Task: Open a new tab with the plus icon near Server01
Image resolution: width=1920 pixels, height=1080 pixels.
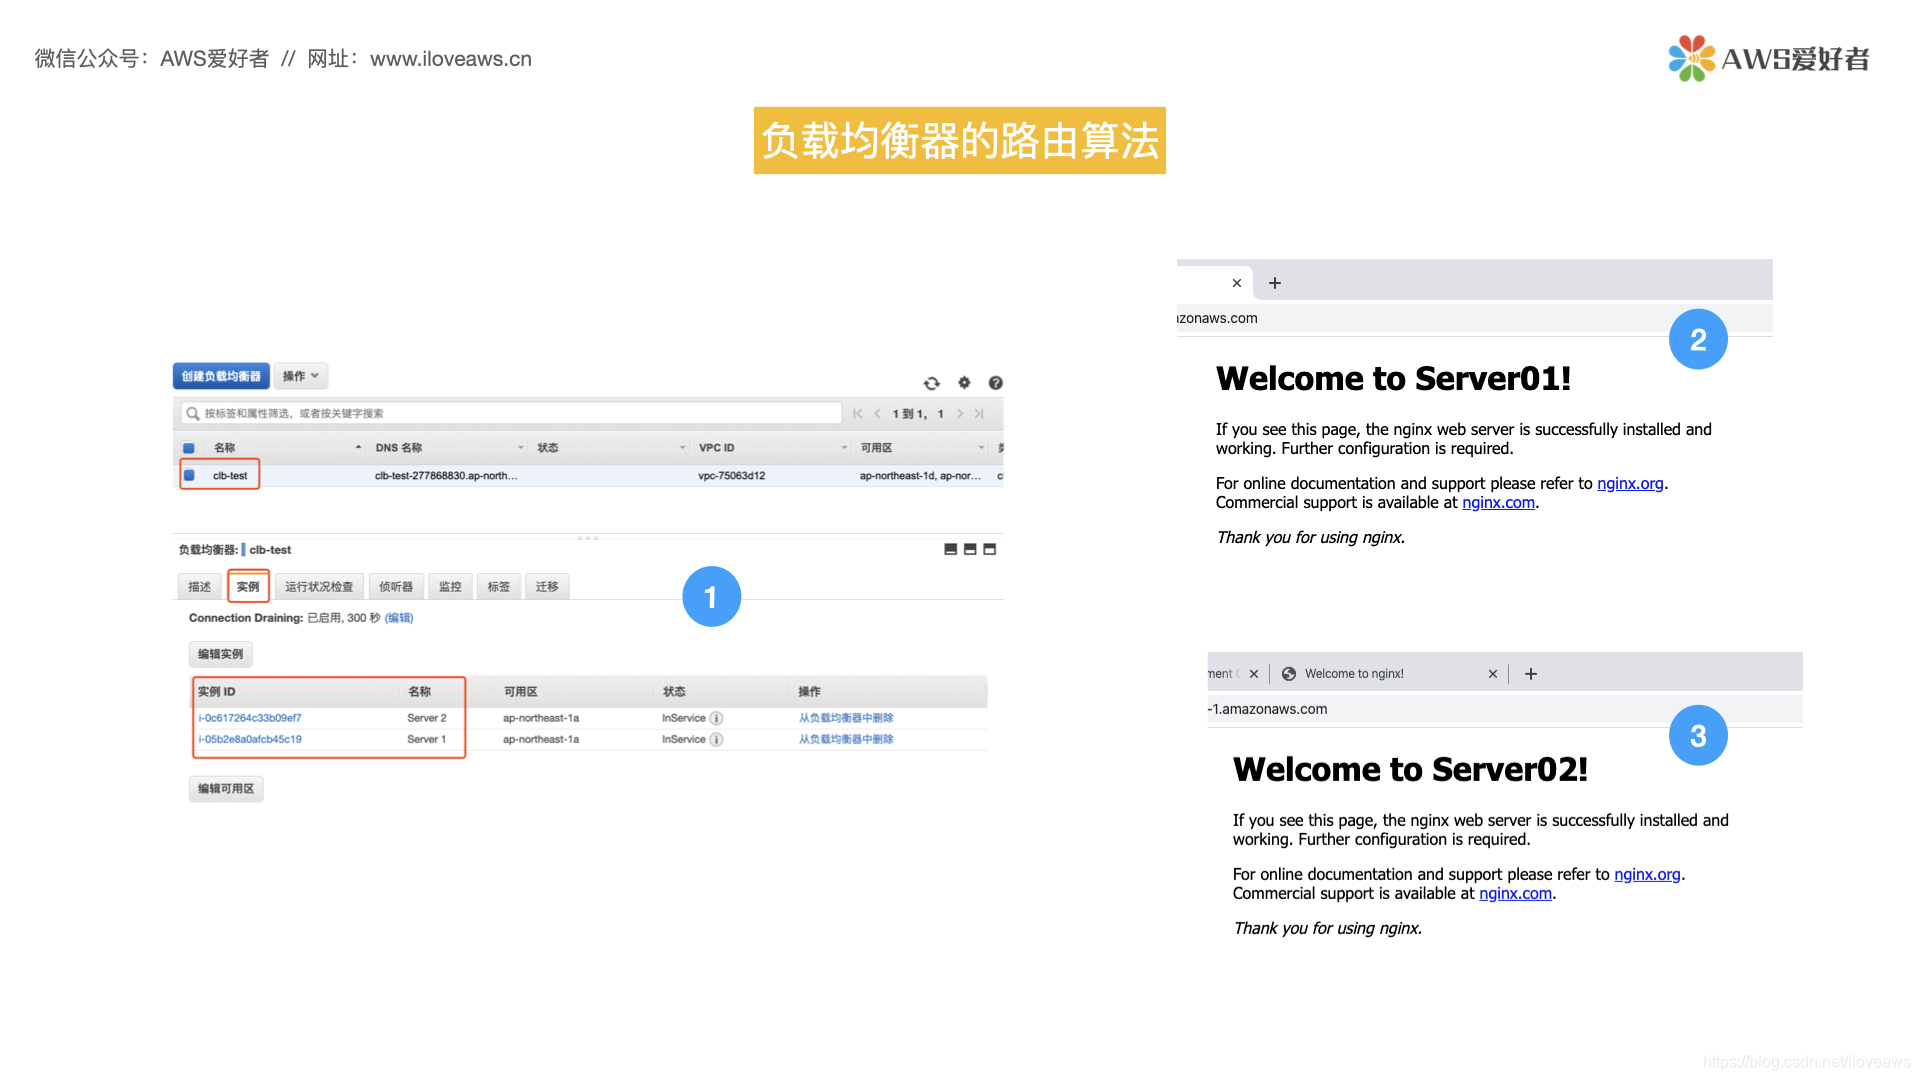Action: click(x=1274, y=283)
